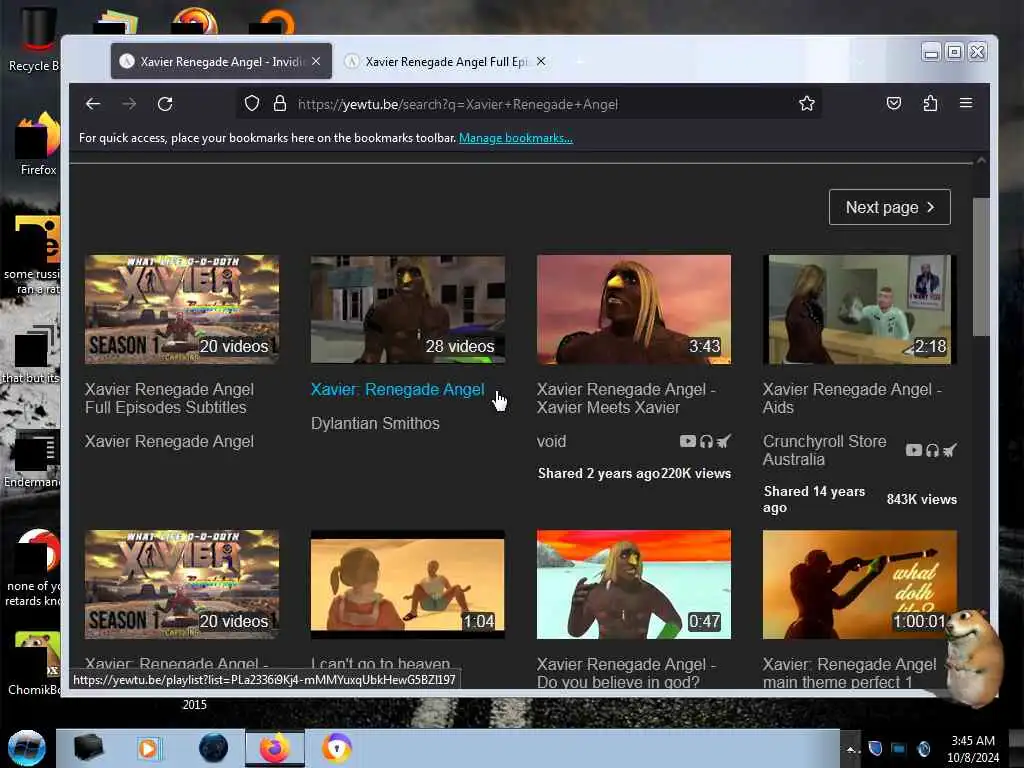The image size is (1024, 768).
Task: Click the rocket icon beside void
Action: pos(724,441)
